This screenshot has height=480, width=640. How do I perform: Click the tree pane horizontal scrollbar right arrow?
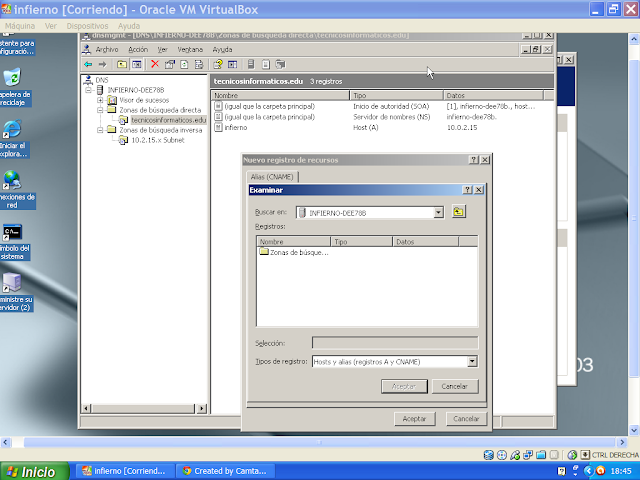point(202,408)
